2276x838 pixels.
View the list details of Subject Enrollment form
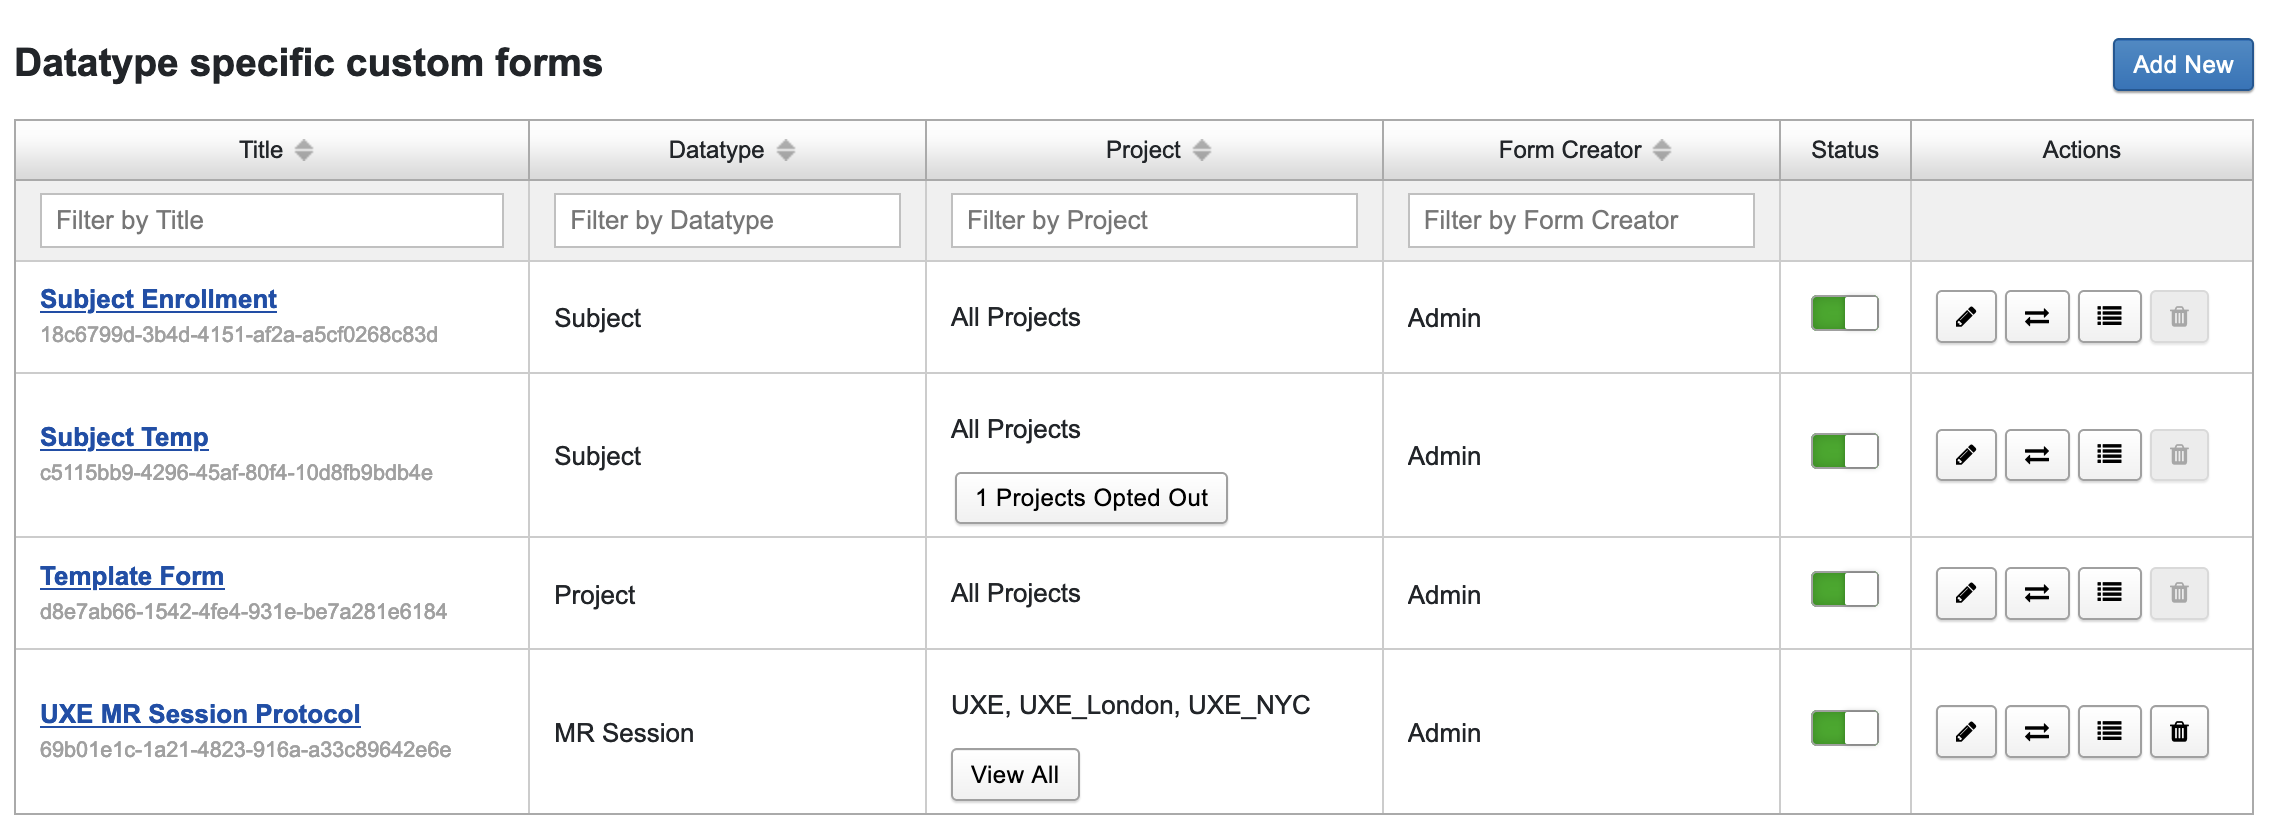[2108, 316]
